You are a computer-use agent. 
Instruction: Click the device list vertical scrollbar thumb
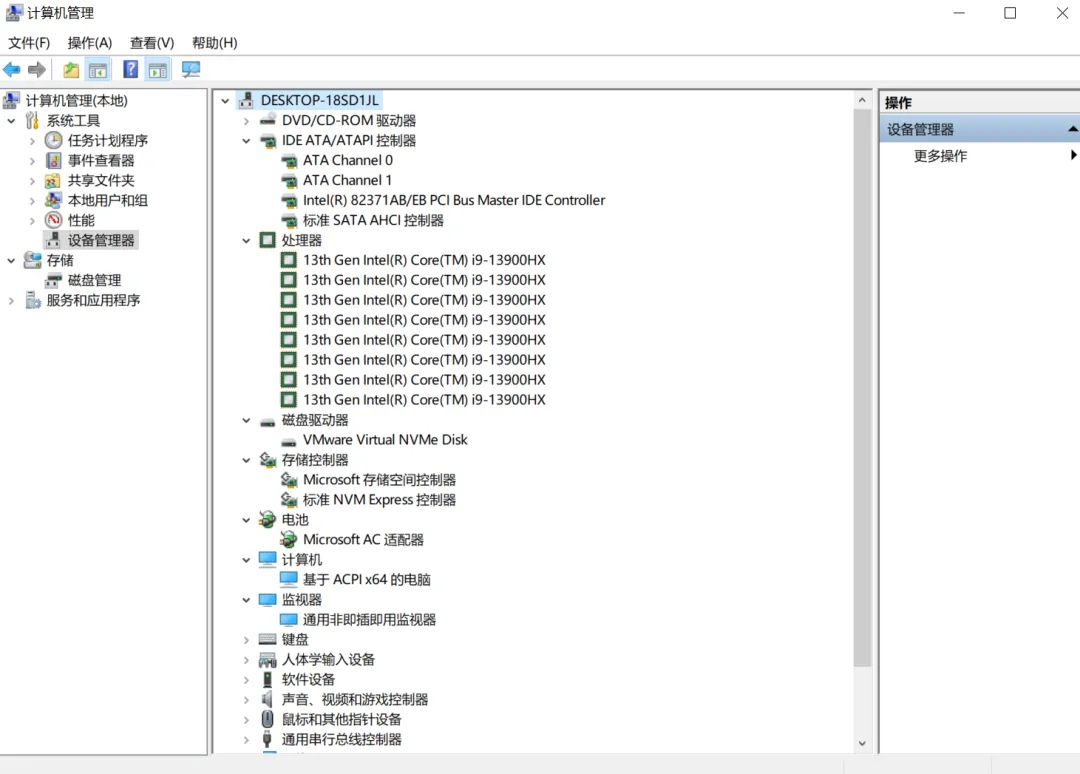(862, 388)
